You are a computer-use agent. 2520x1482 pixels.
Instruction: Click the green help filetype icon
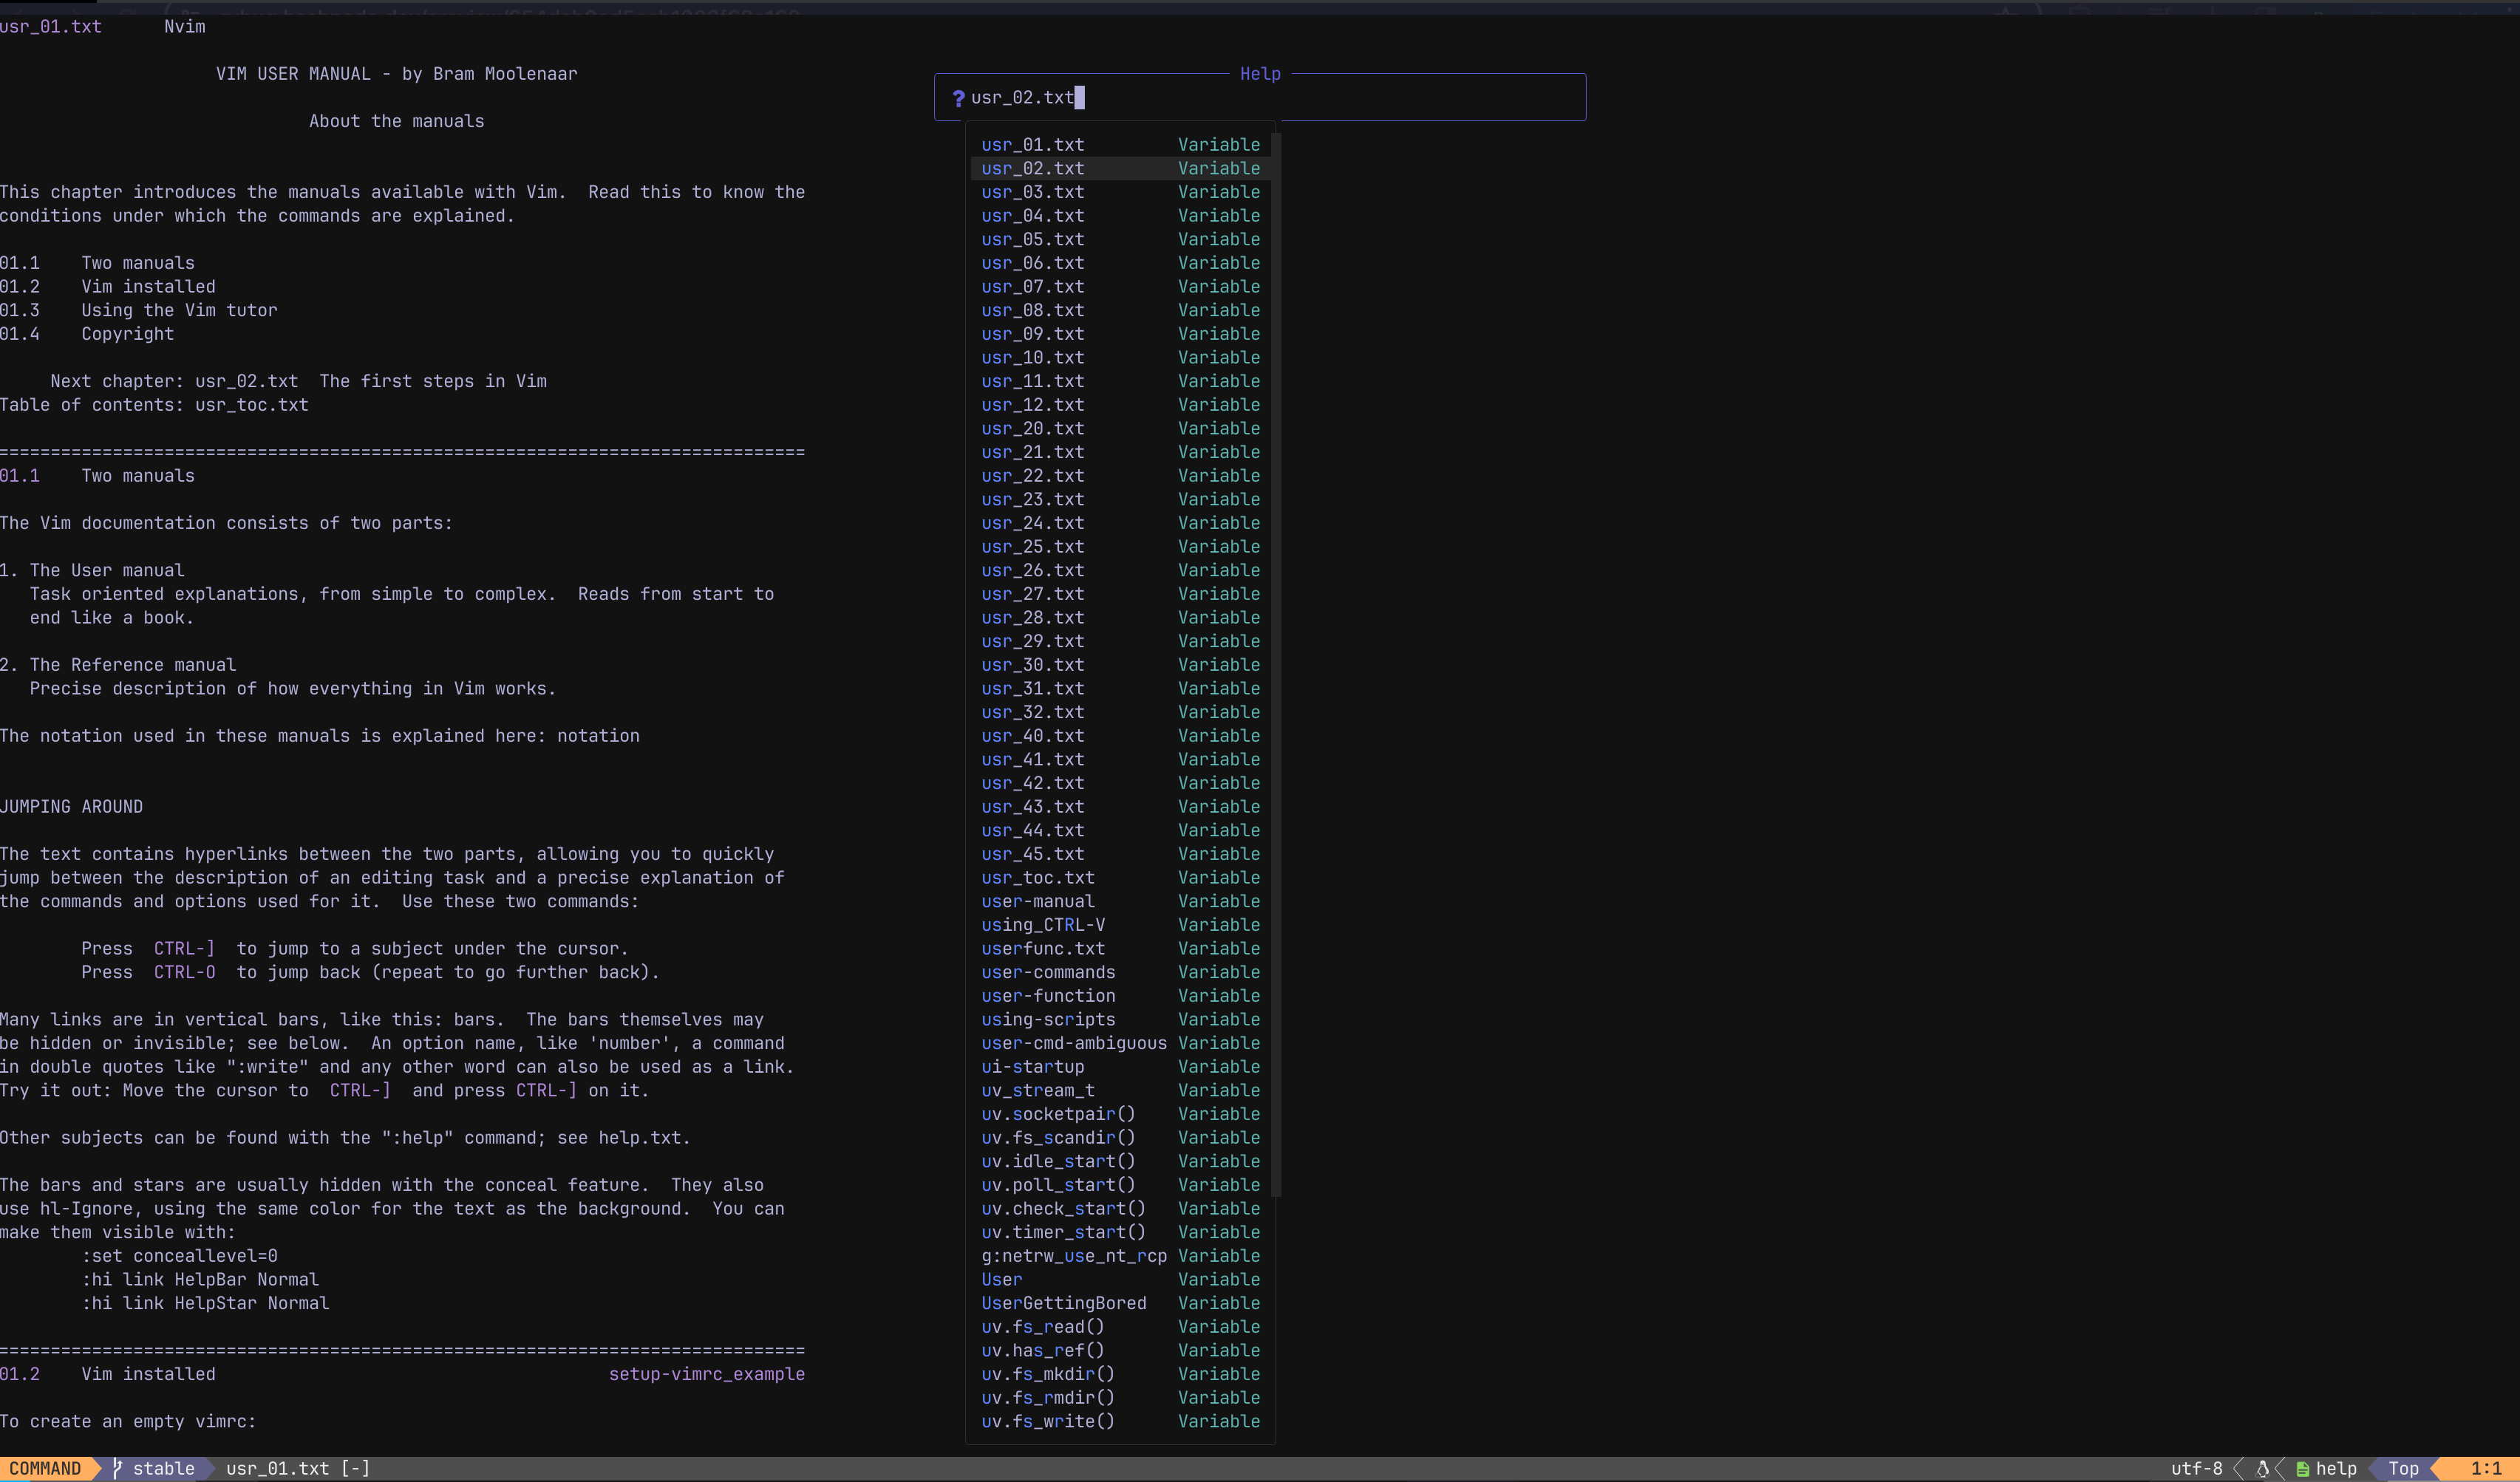coord(2303,1469)
